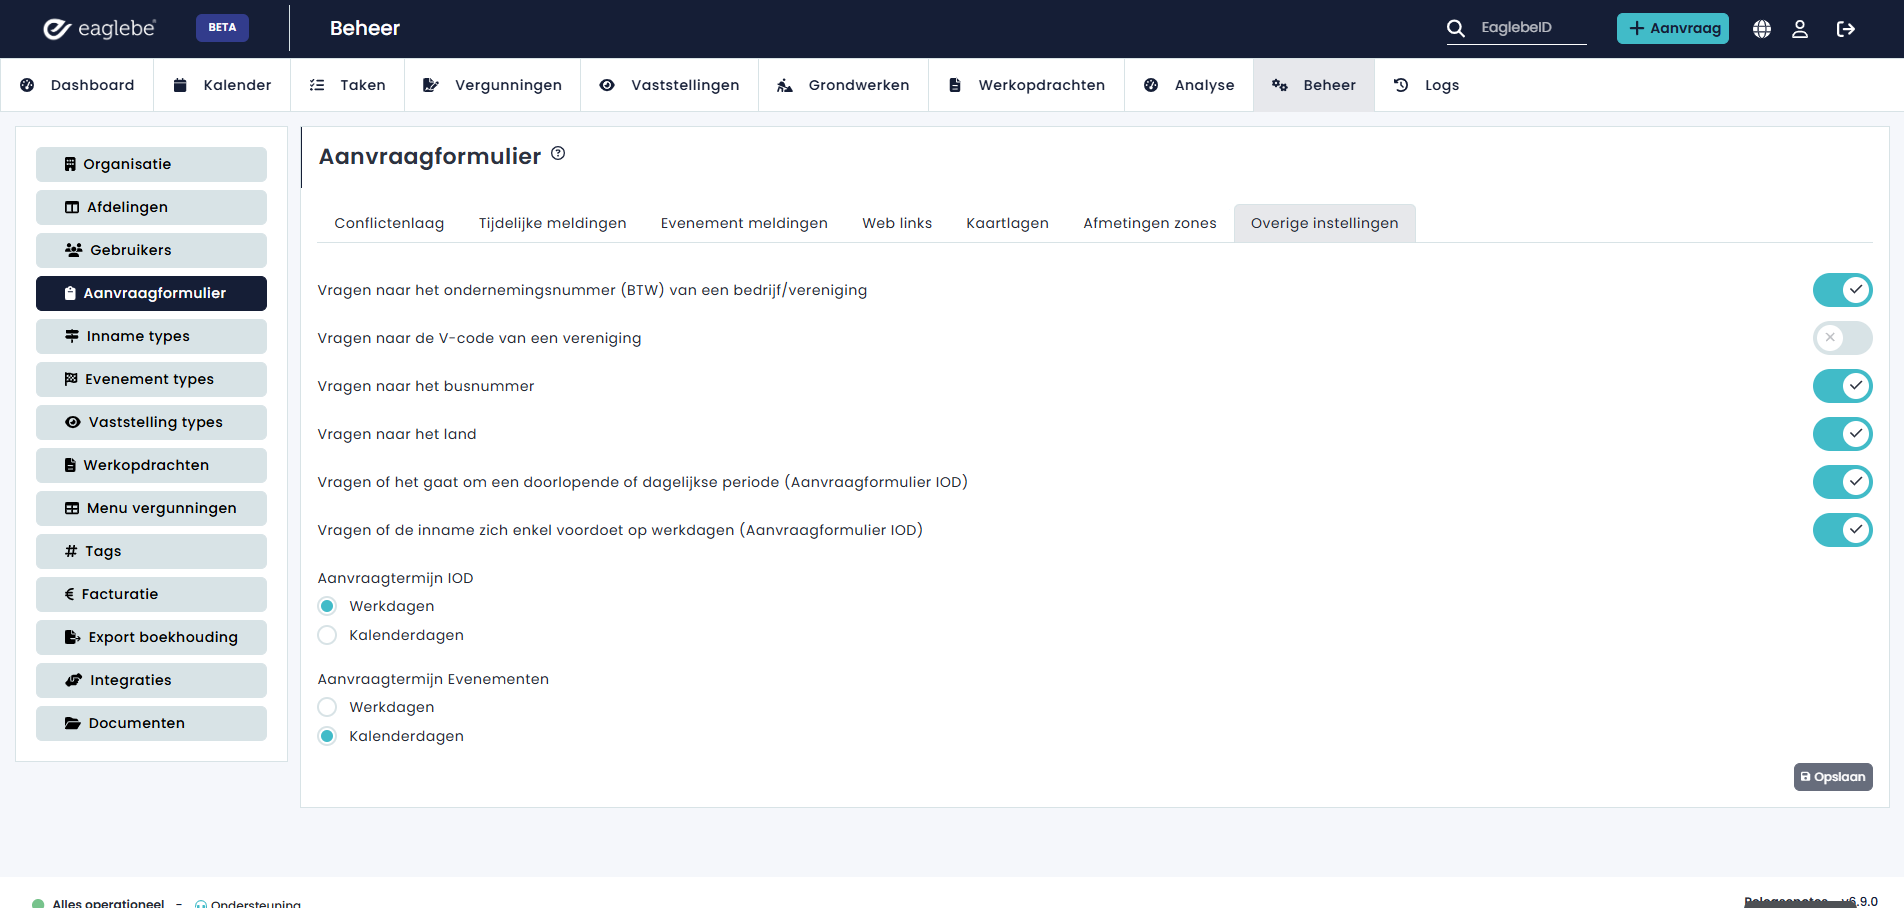Click the Ondersteuning support link
This screenshot has height=908, width=1904.
[248, 903]
